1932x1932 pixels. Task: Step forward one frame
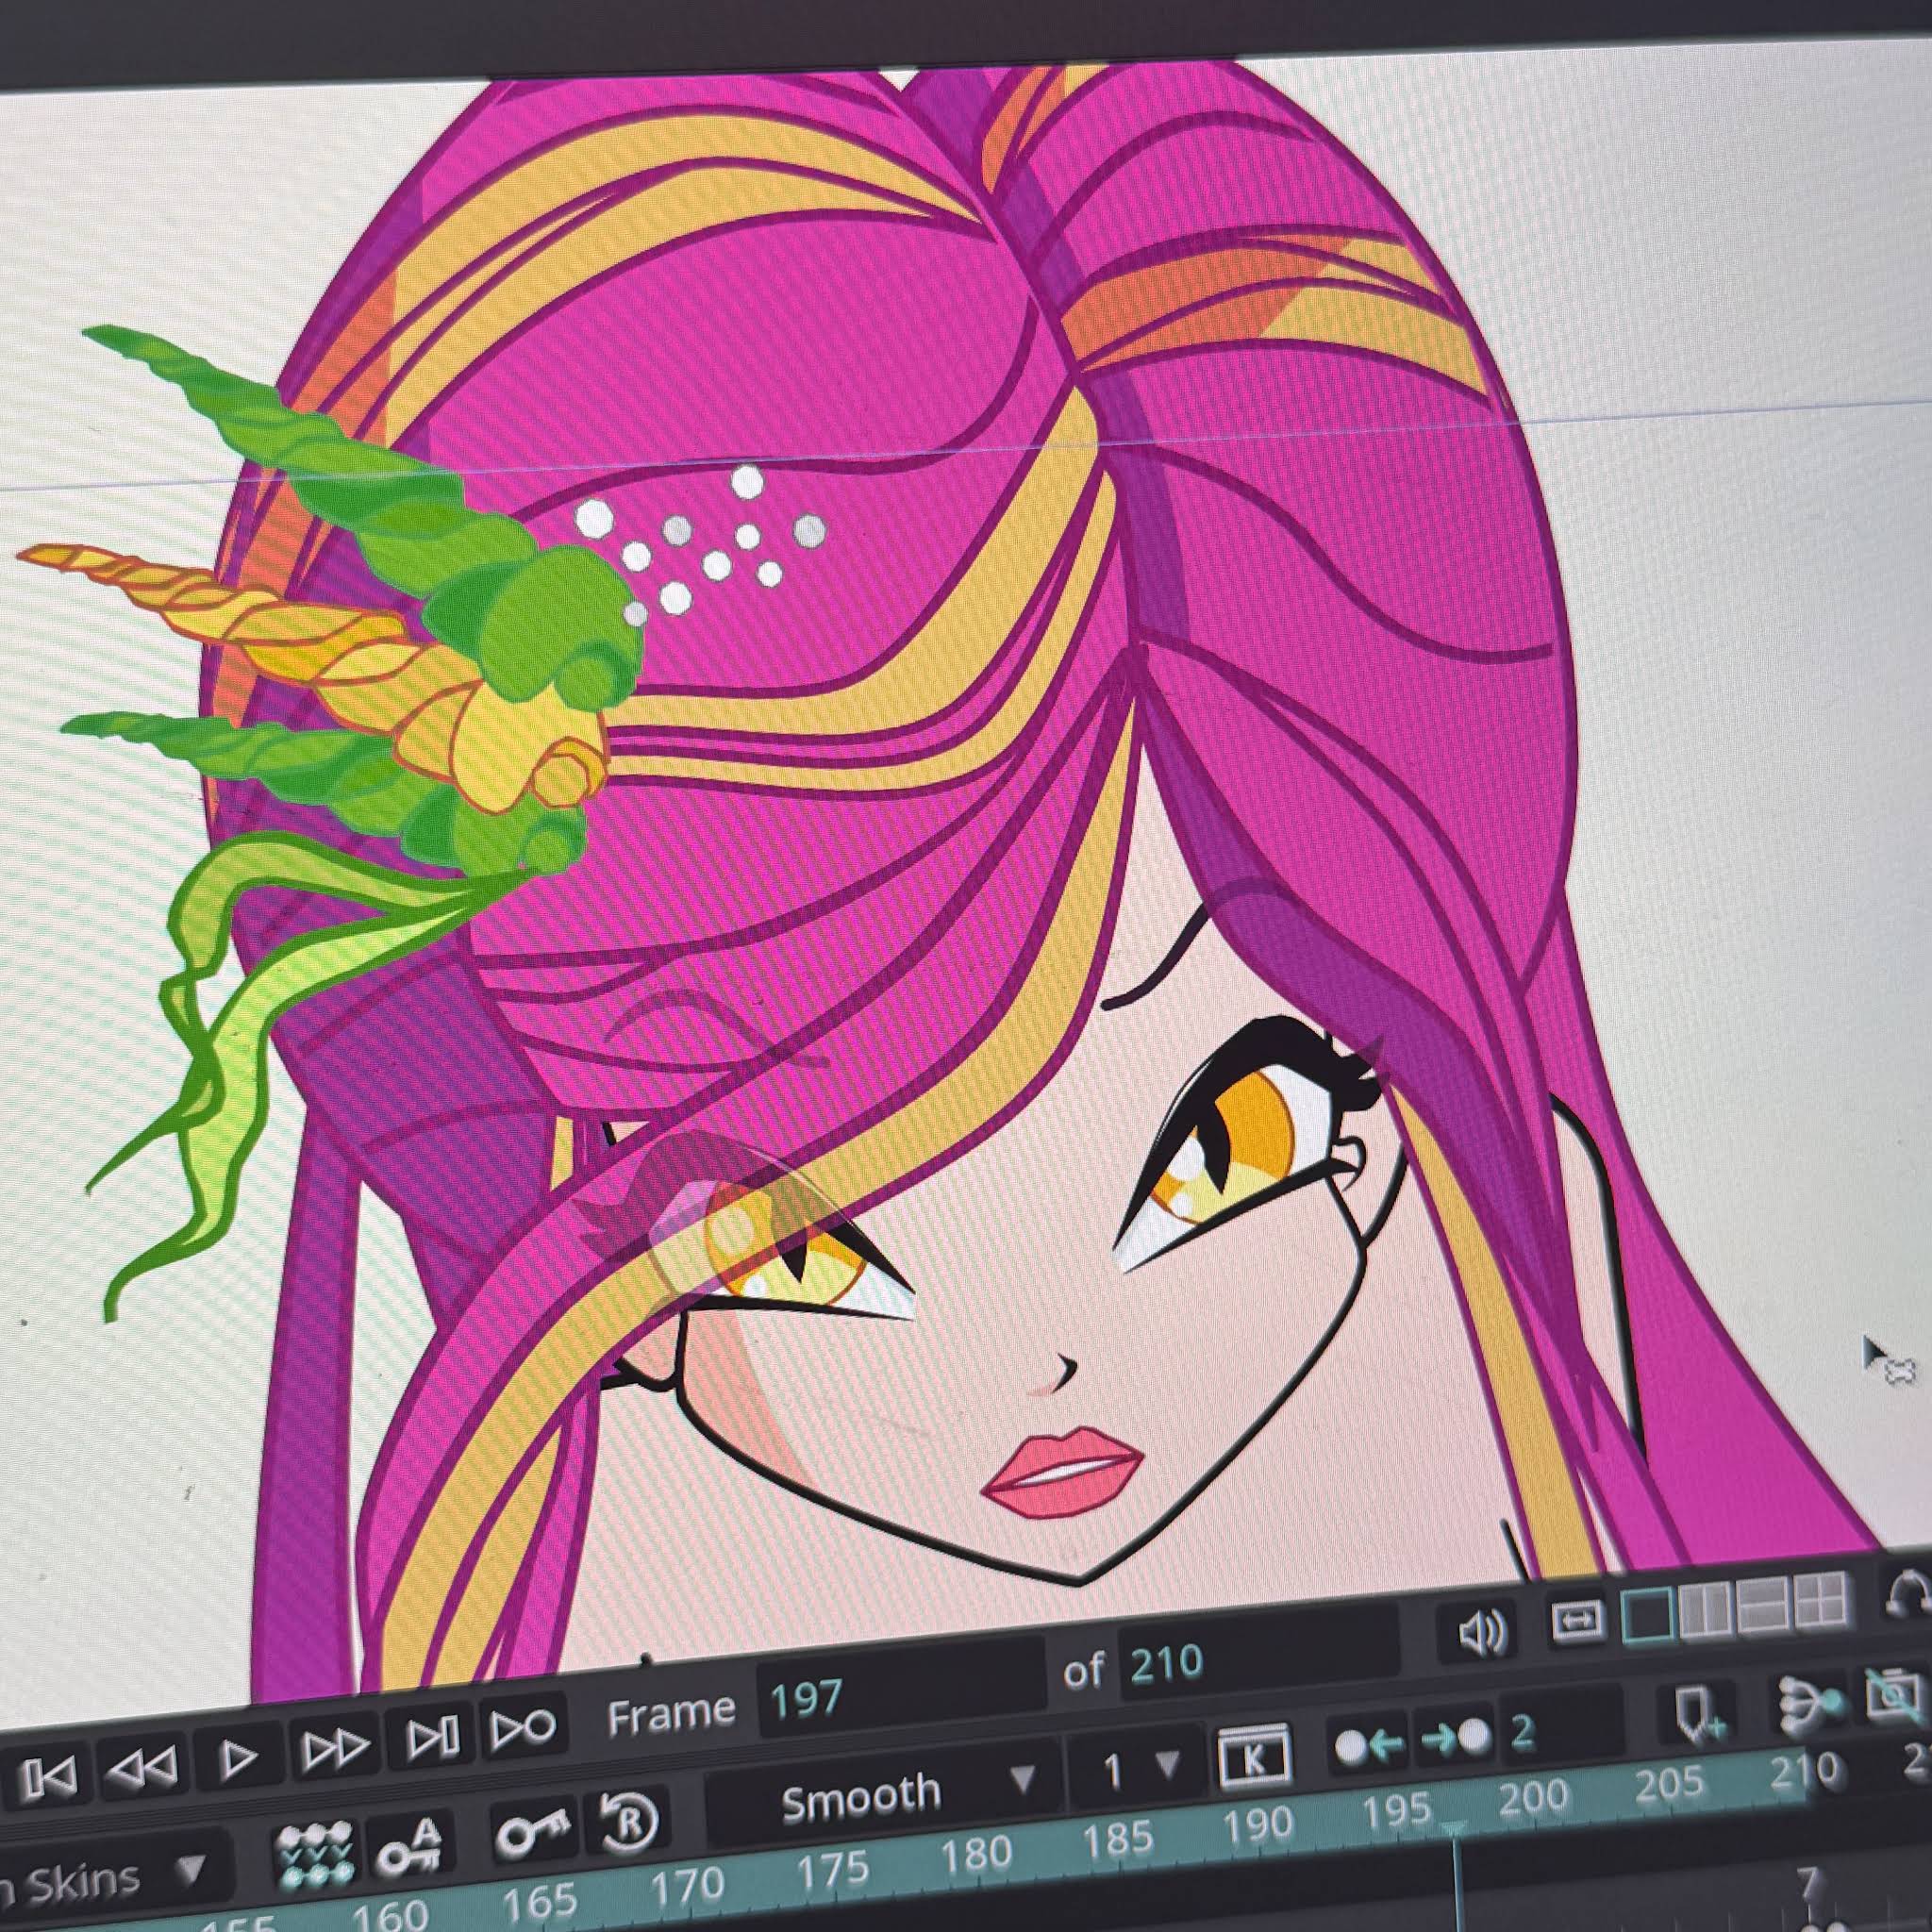coord(336,1747)
